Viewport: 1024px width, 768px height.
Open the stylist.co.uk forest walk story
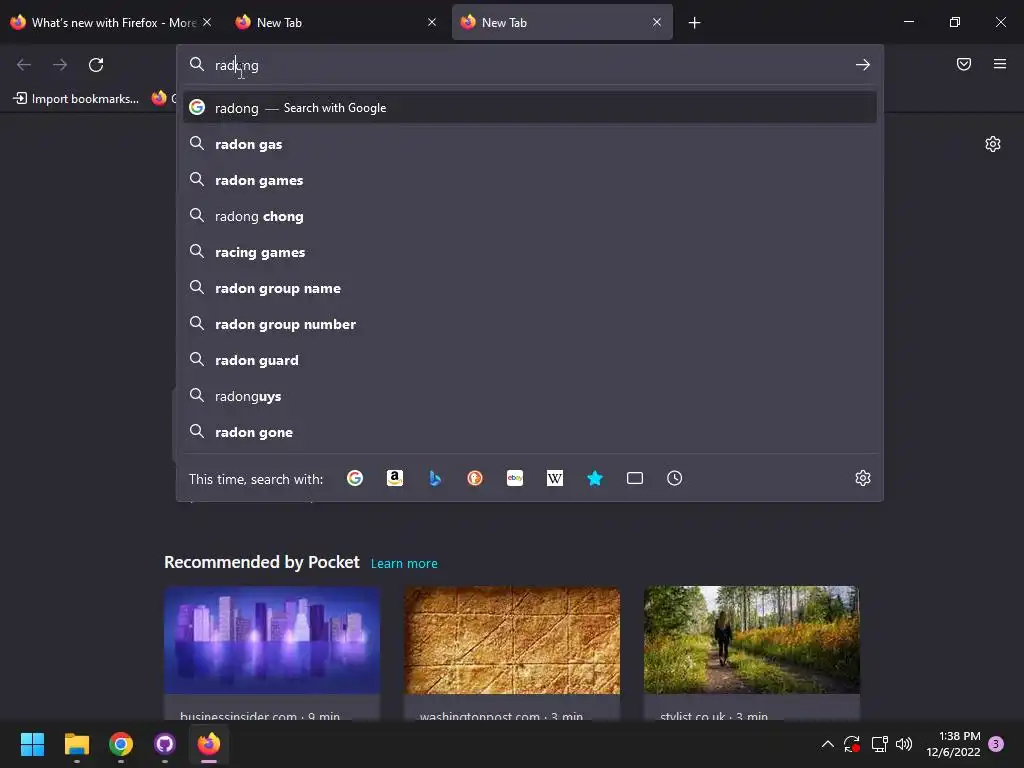click(x=752, y=653)
